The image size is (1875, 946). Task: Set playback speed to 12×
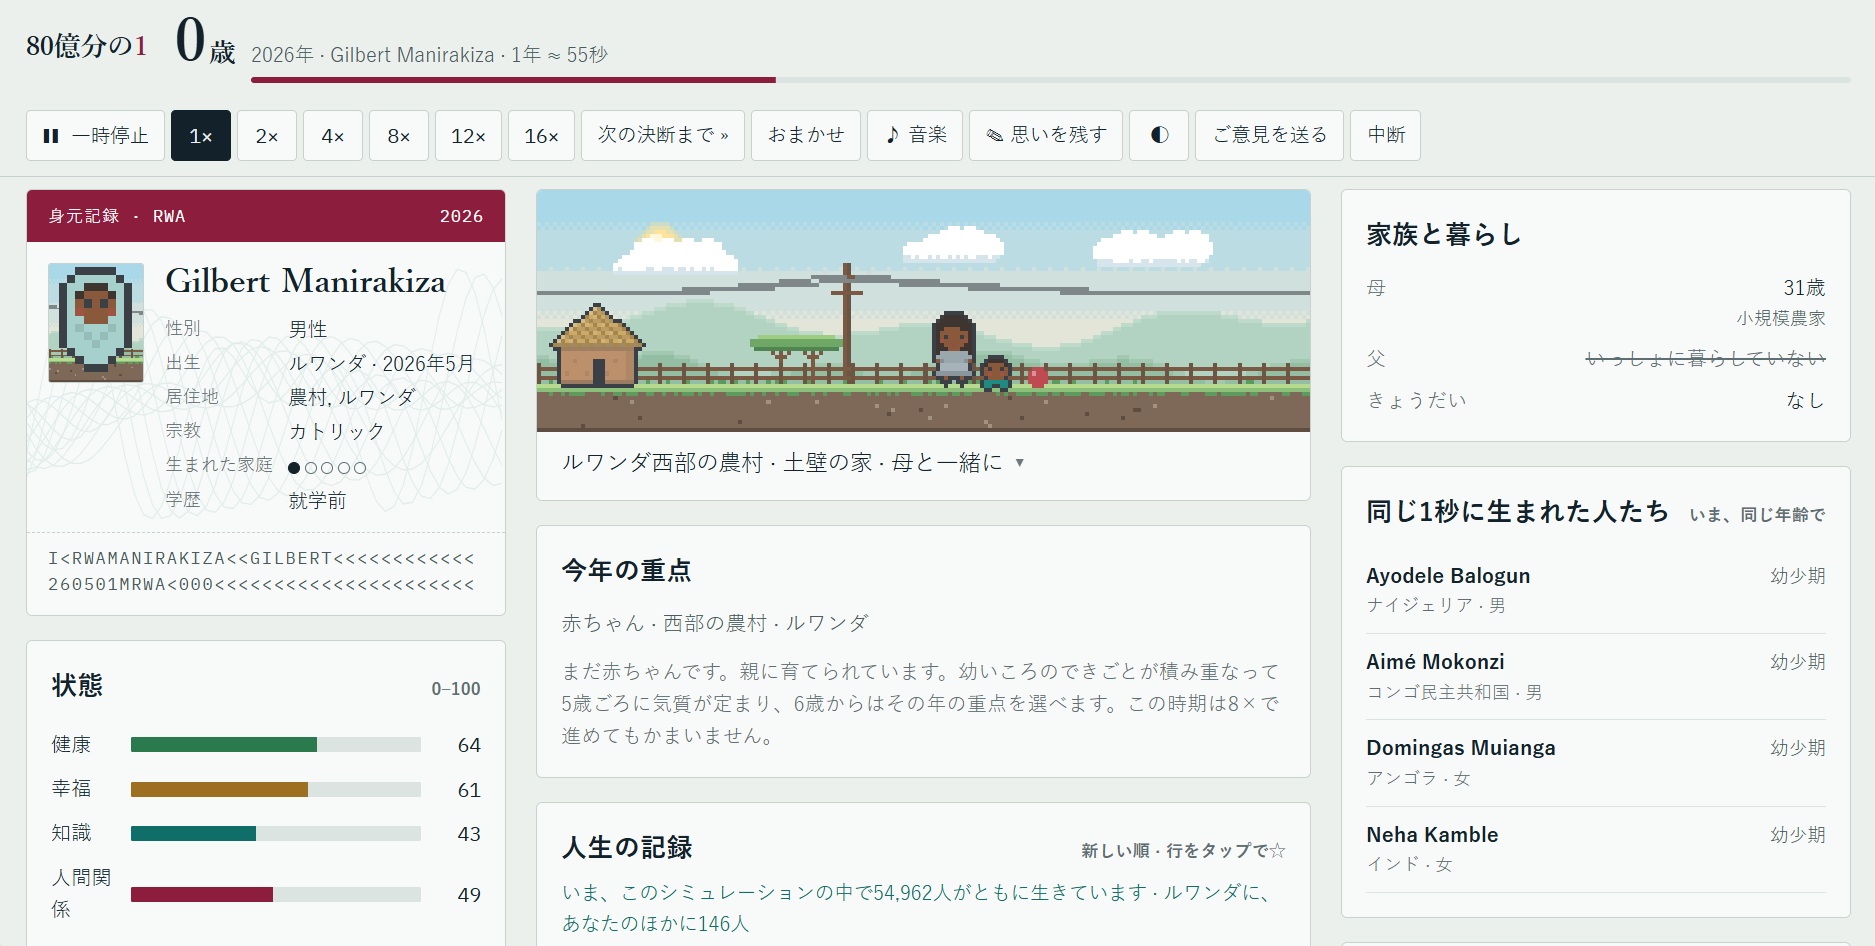468,135
